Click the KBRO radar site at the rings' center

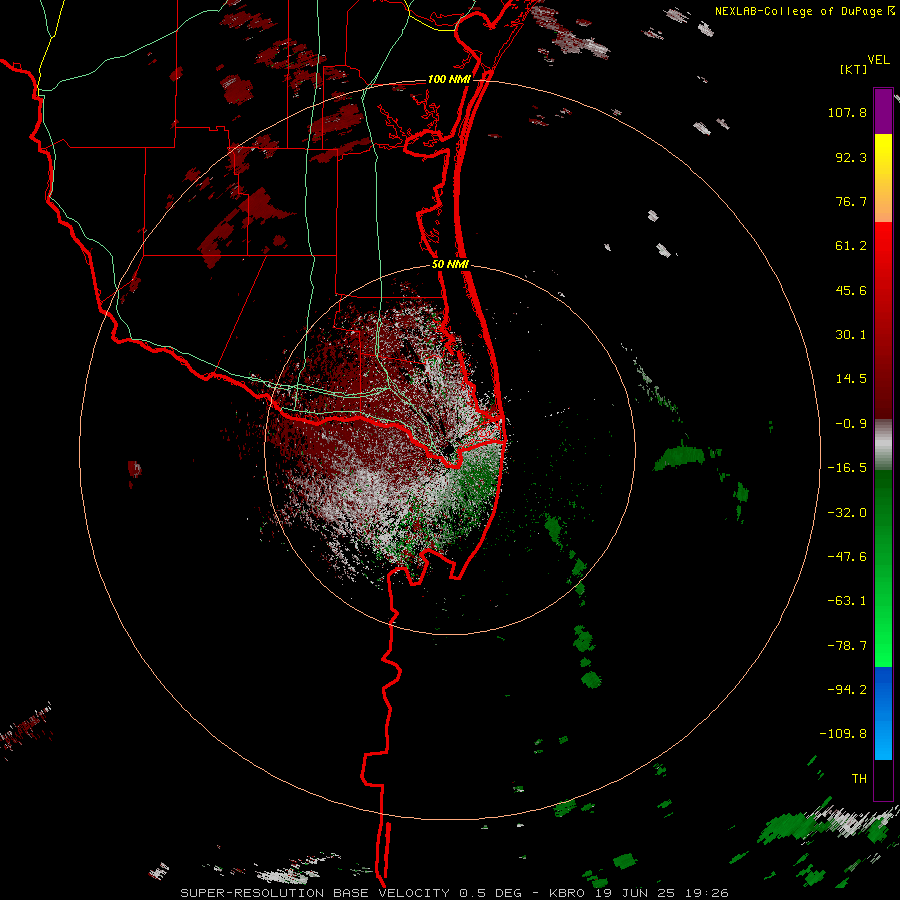(449, 450)
